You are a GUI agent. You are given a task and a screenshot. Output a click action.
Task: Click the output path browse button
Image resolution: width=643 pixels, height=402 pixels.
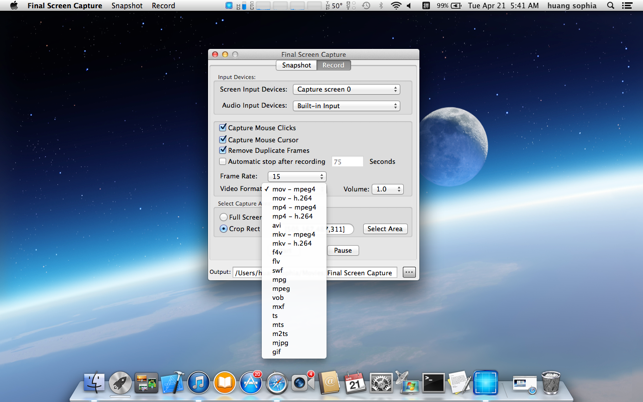409,272
